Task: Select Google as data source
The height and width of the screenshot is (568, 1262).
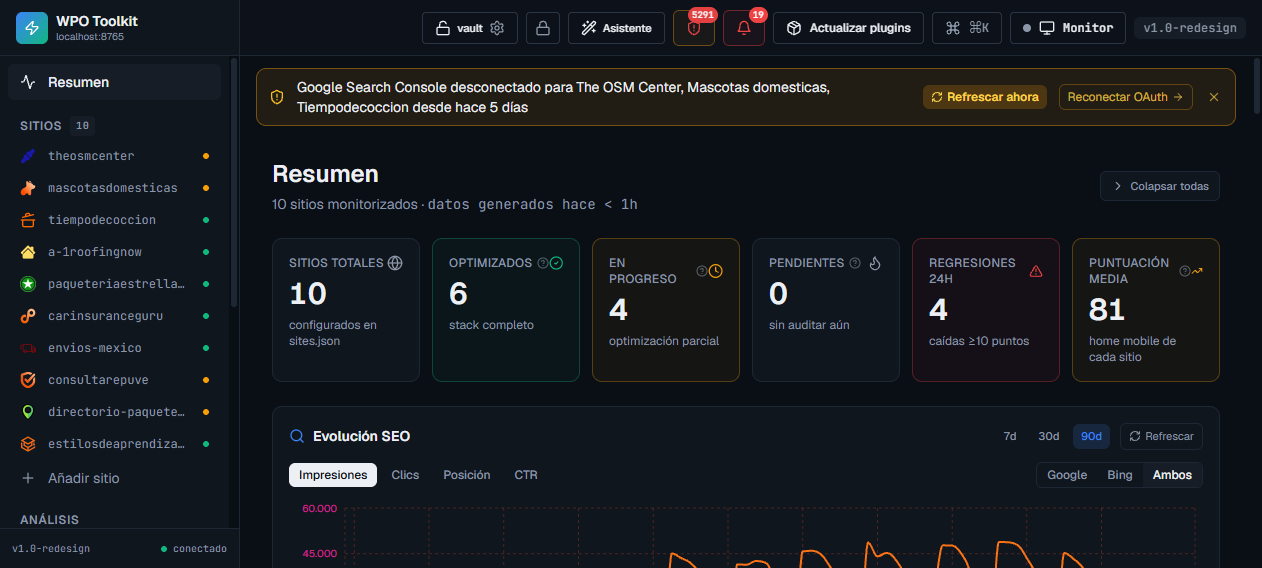Action: click(1067, 475)
